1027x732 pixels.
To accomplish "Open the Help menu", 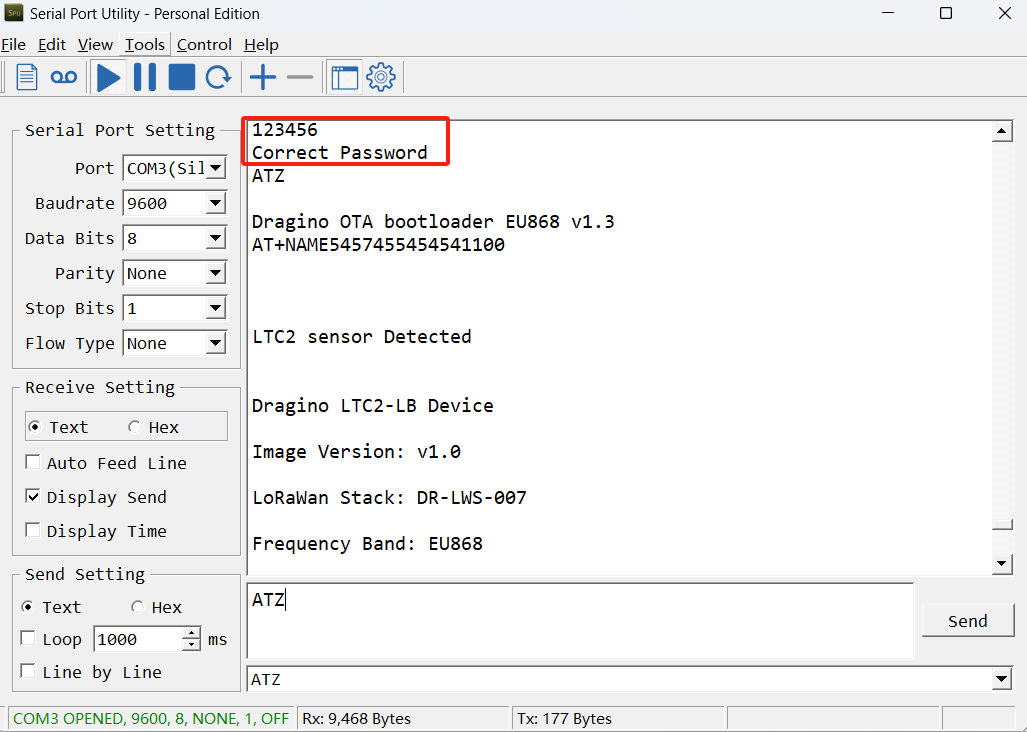I will (x=261, y=45).
